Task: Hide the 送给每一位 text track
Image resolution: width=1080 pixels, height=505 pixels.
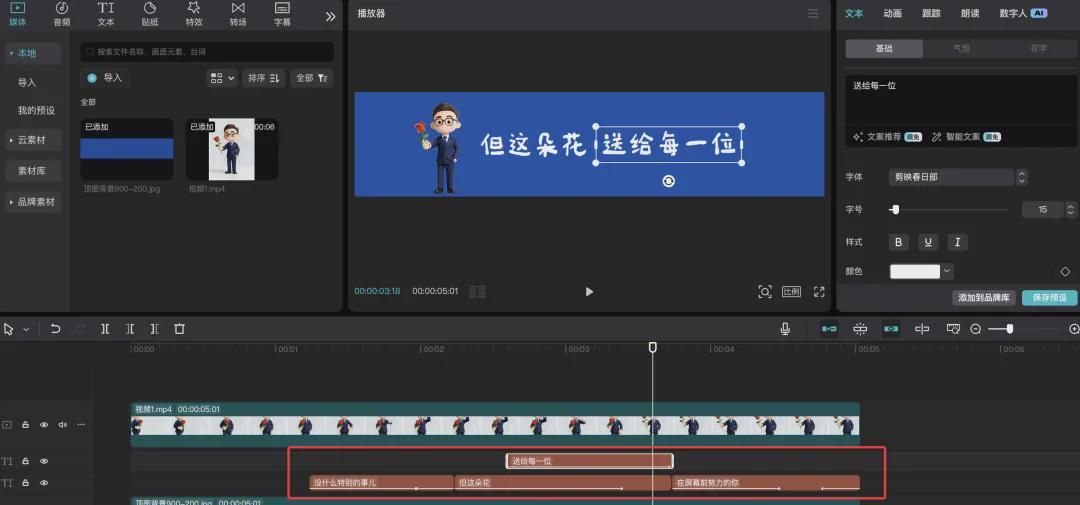Action: point(44,461)
